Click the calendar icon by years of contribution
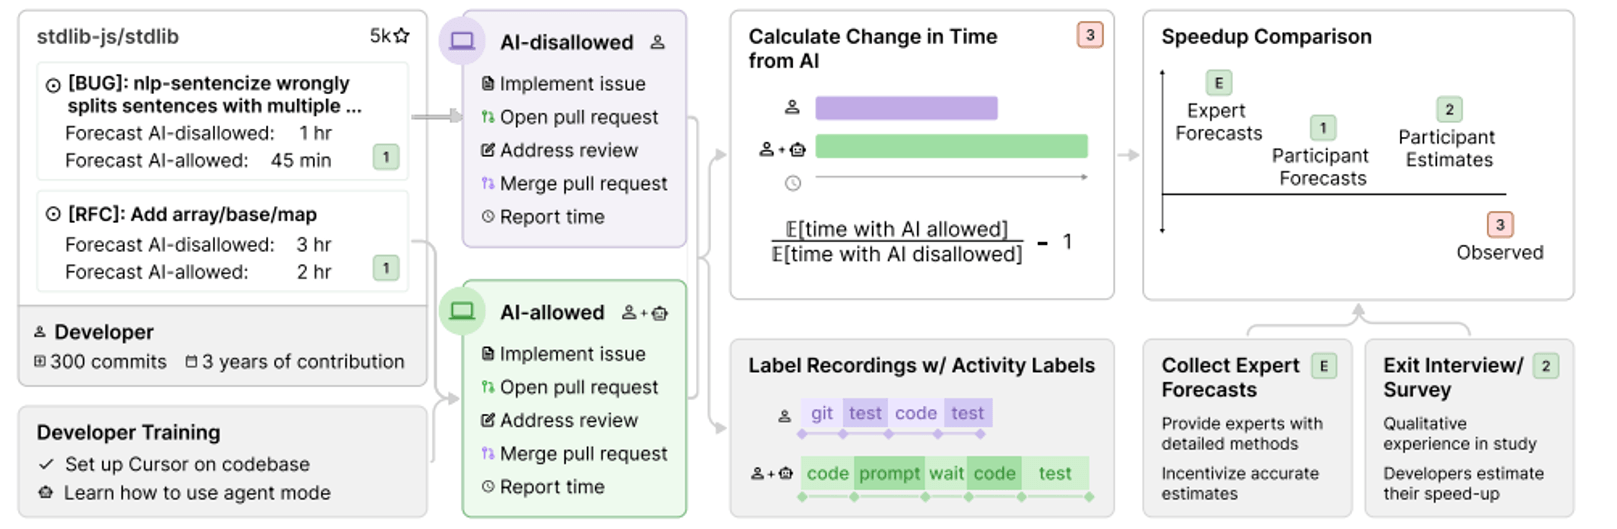Screen dimensions: 1617x529 tap(191, 362)
